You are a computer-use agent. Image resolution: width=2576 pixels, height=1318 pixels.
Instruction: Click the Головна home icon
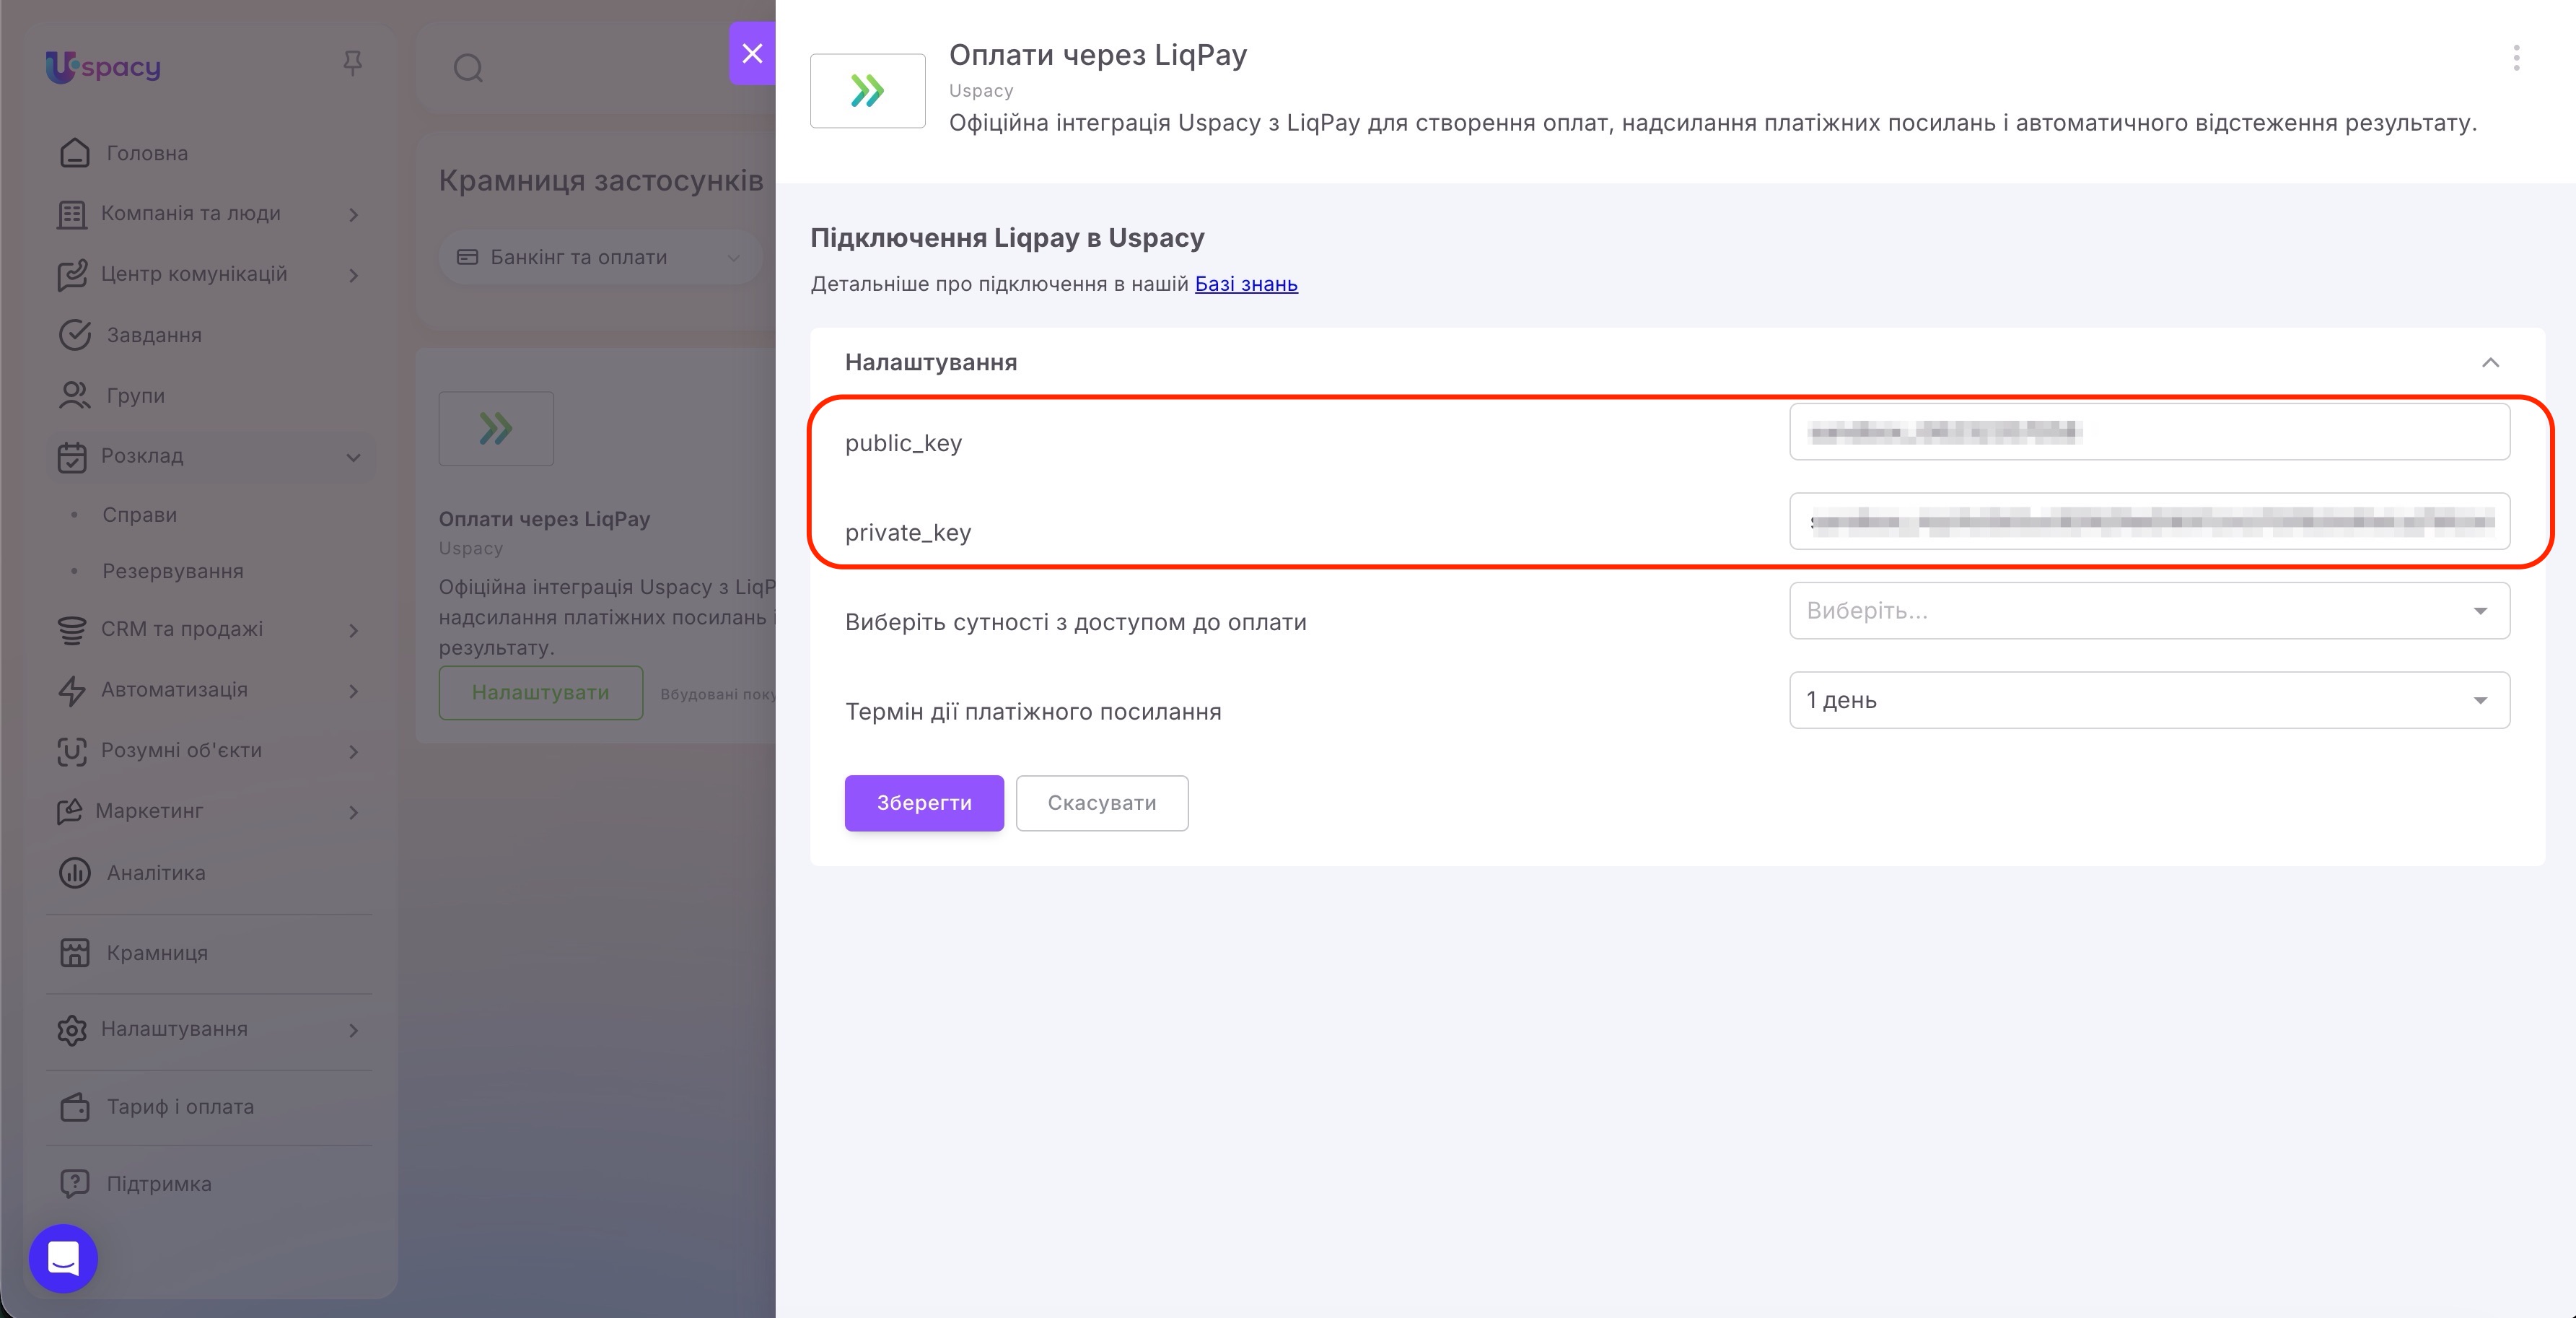[75, 153]
